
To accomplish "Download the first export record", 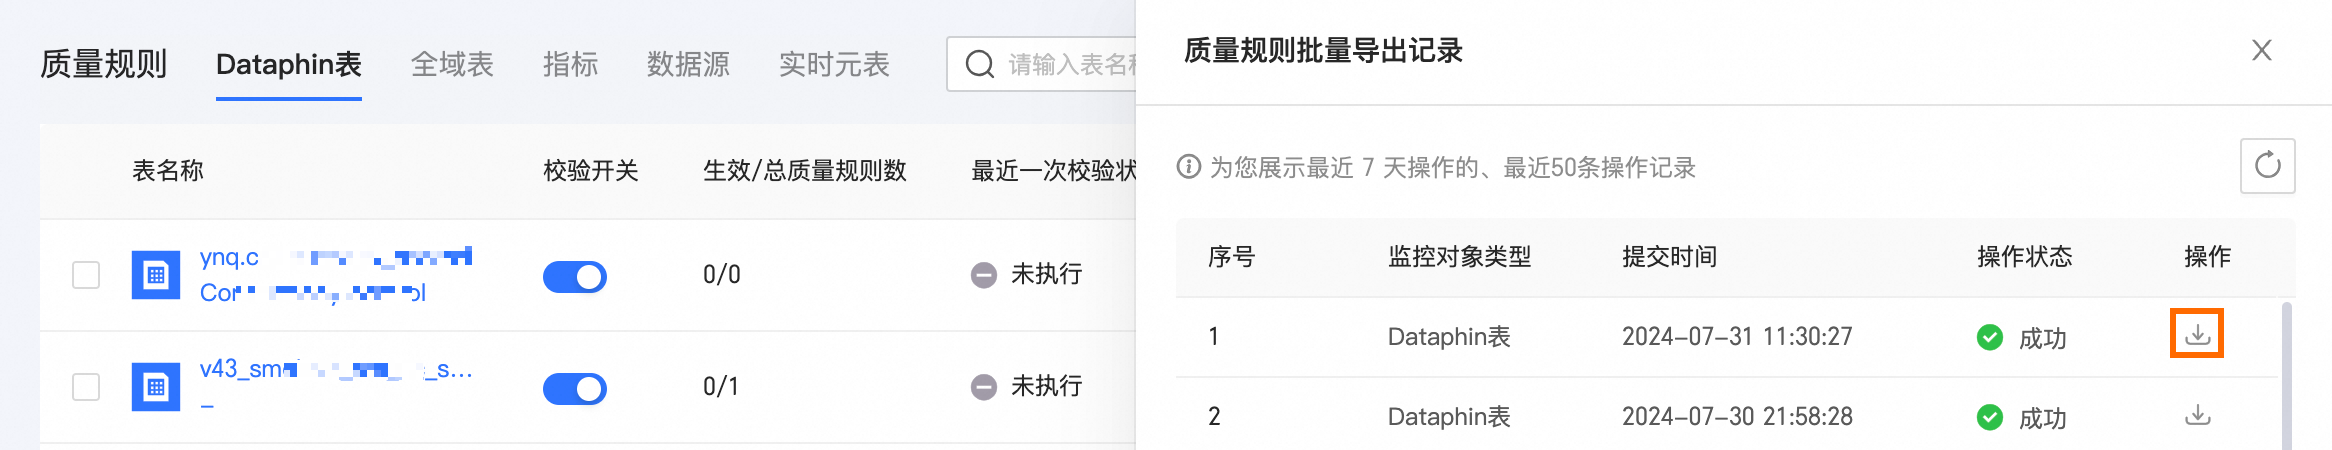I will click(x=2196, y=334).
